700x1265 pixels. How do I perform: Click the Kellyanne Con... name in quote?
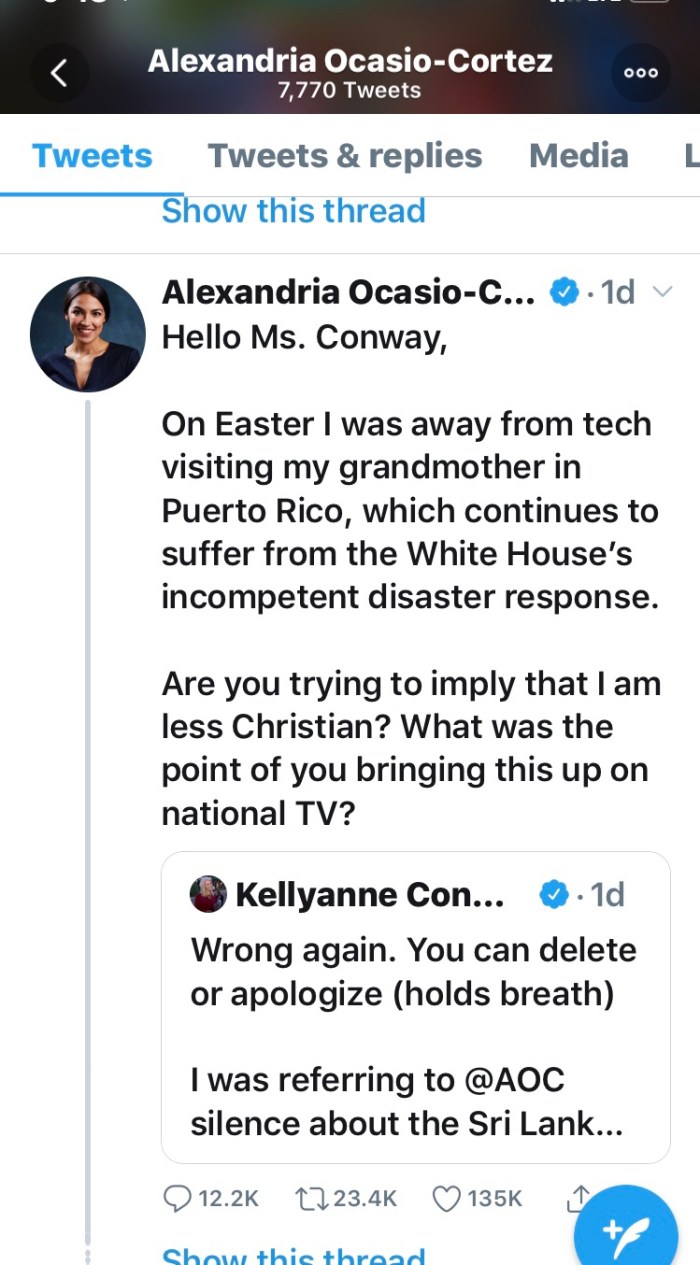click(x=369, y=894)
